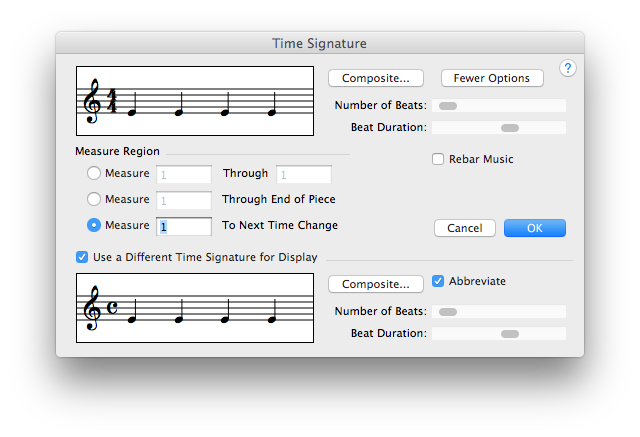Image resolution: width=640 pixels, height=437 pixels.
Task: Select Measure To Next Time Change radio
Action: pyautogui.click(x=96, y=225)
